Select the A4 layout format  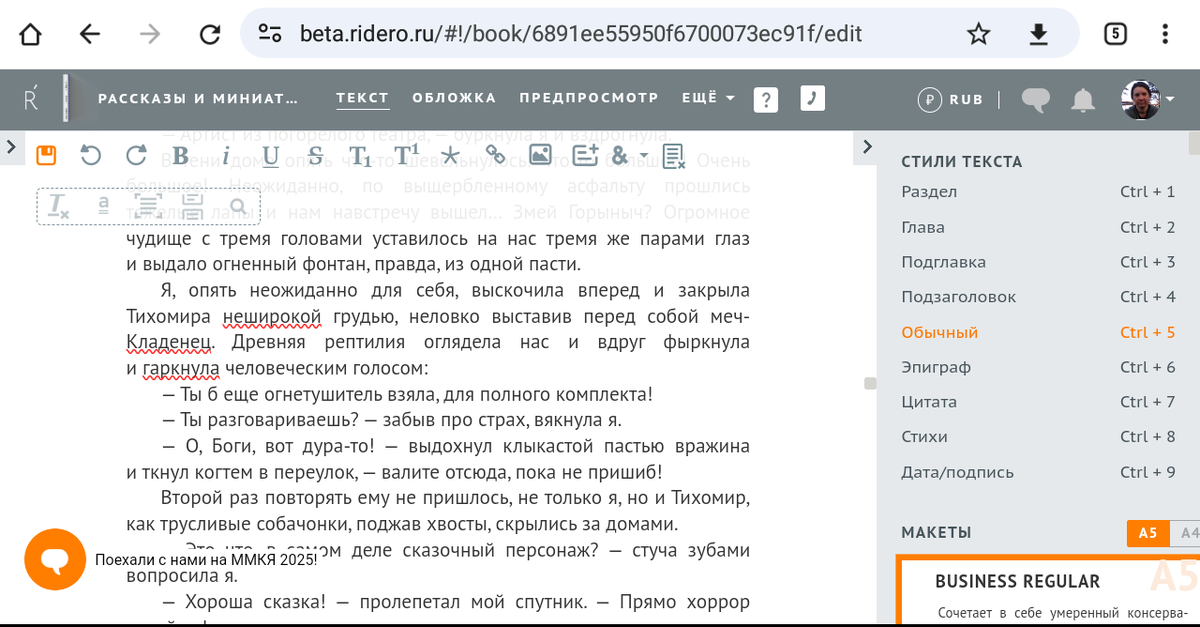[1186, 533]
